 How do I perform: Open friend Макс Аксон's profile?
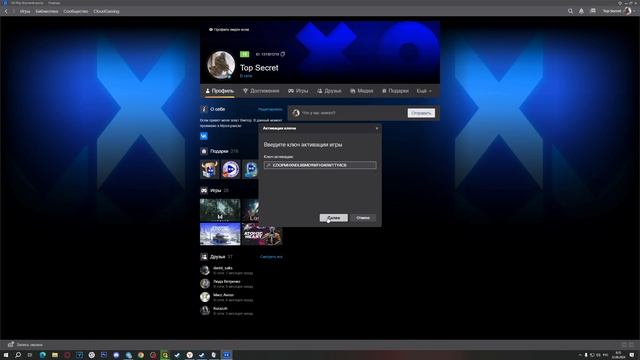pos(223,295)
